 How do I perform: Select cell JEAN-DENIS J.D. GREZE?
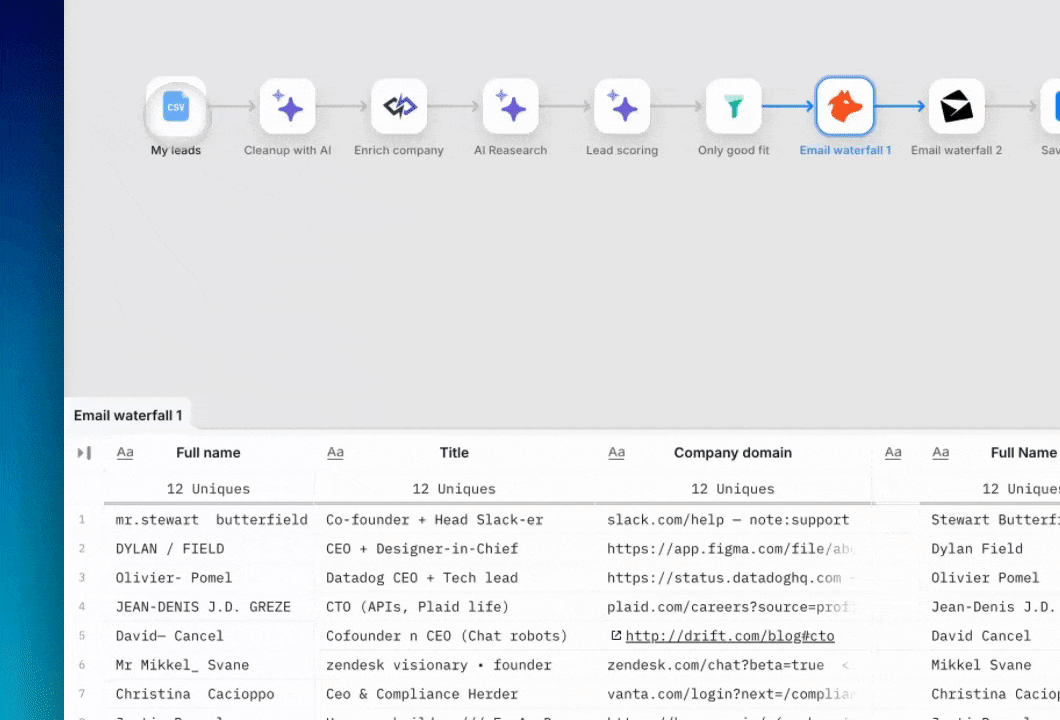(211, 606)
